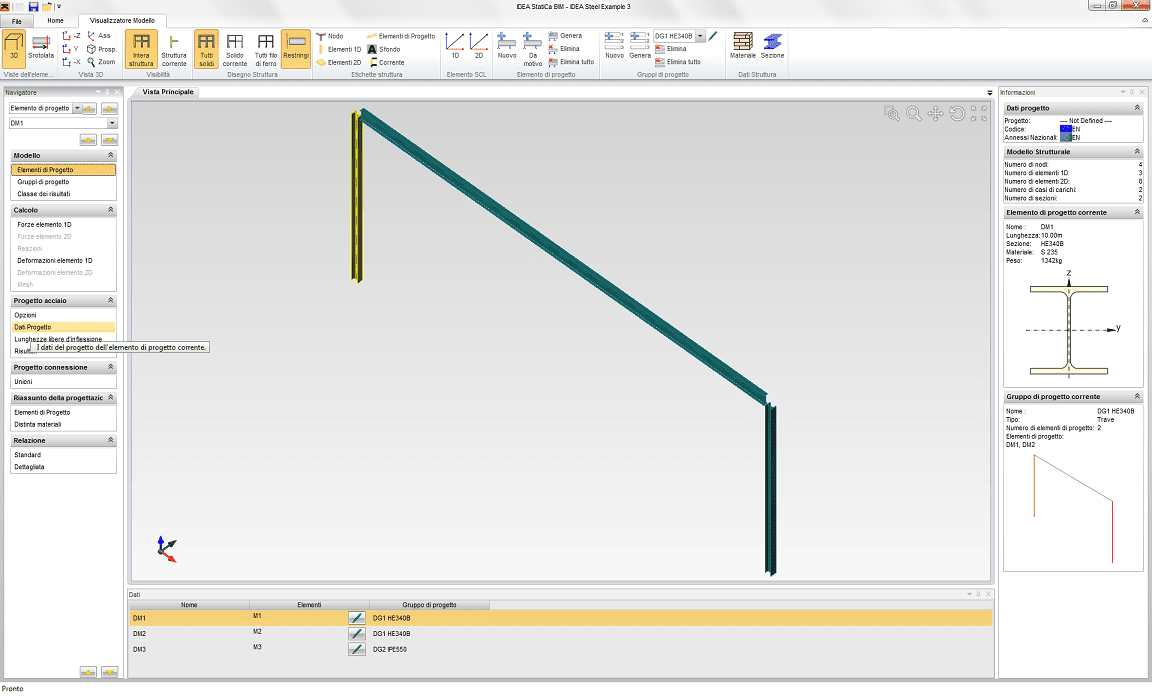Select Visualizzatore Modello ribbon tab
This screenshot has width=1152, height=696.
click(122, 21)
